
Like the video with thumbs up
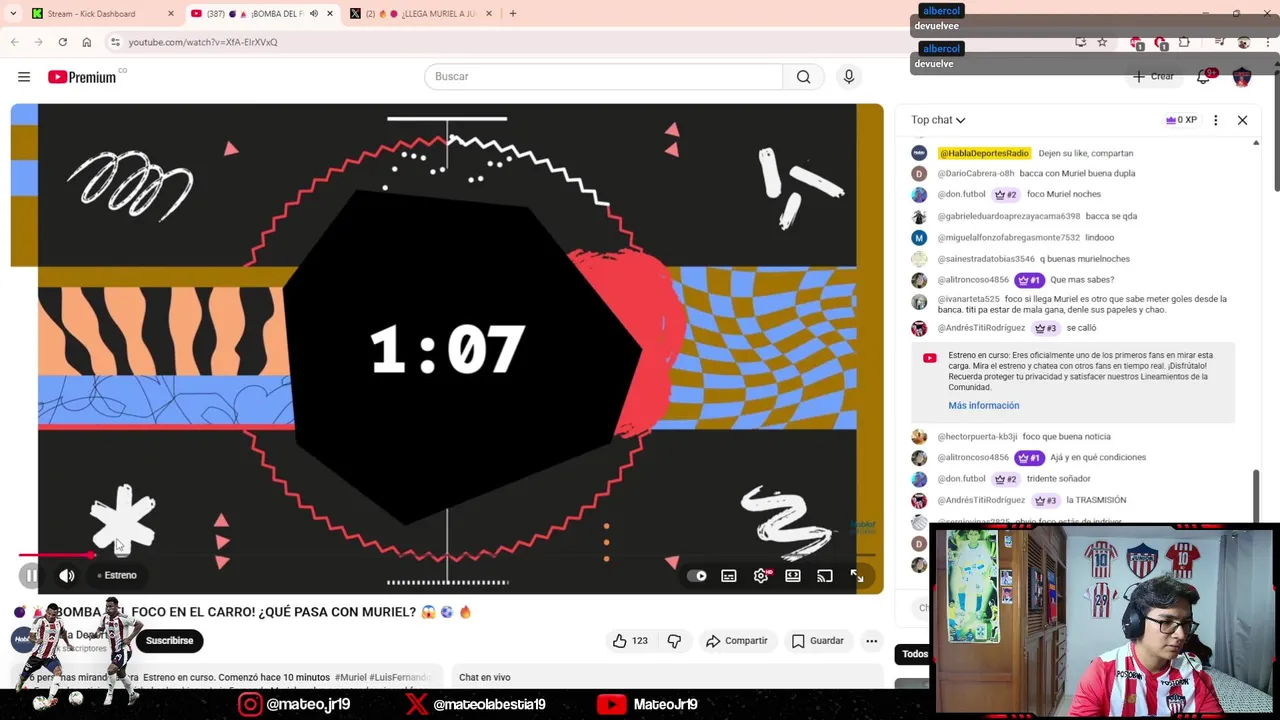click(x=630, y=641)
